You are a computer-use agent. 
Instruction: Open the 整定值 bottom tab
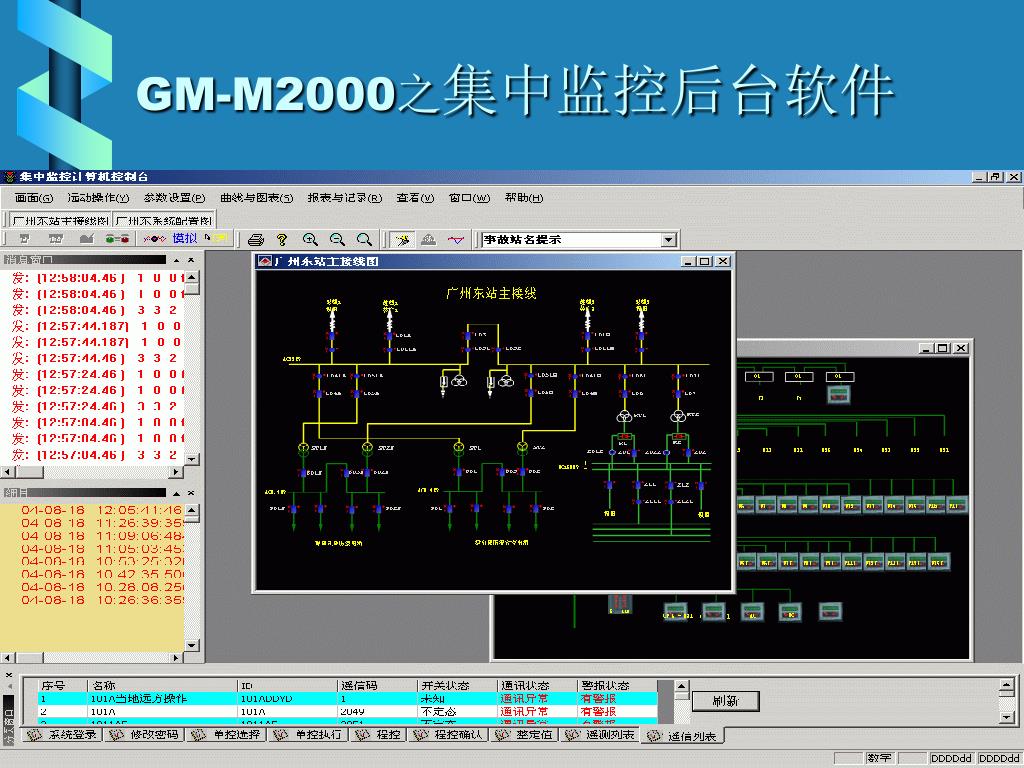tap(524, 735)
